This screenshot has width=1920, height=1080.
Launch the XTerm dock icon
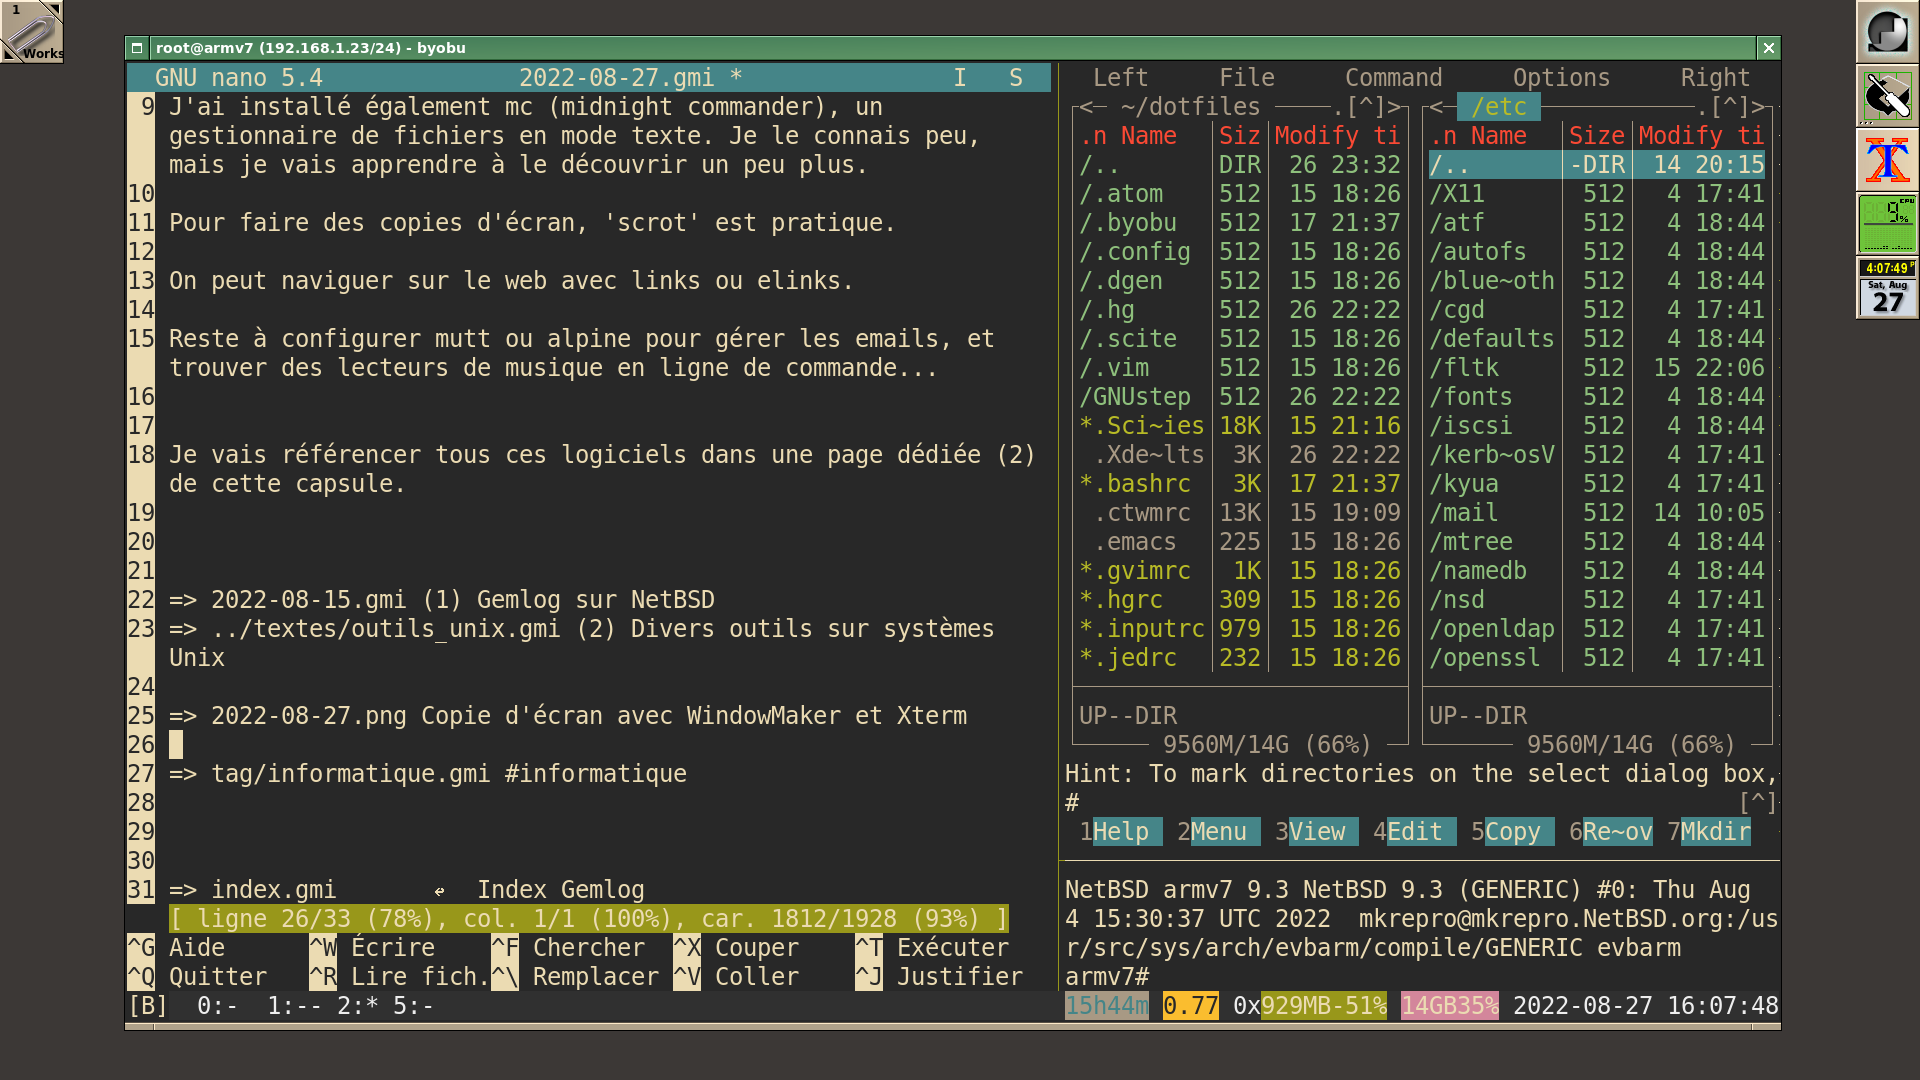pos(1887,160)
